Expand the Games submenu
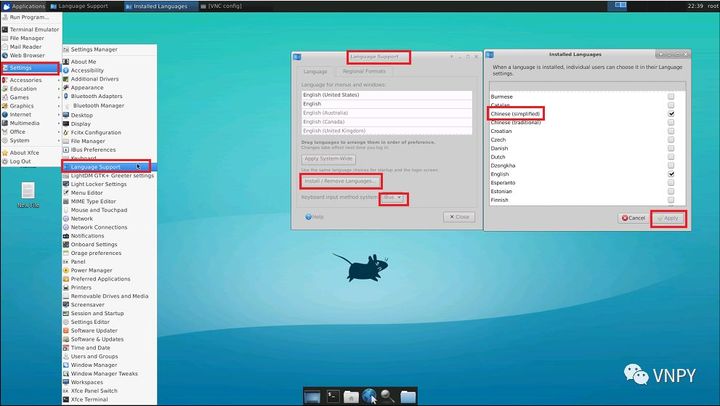720x406 pixels. [x=30, y=97]
